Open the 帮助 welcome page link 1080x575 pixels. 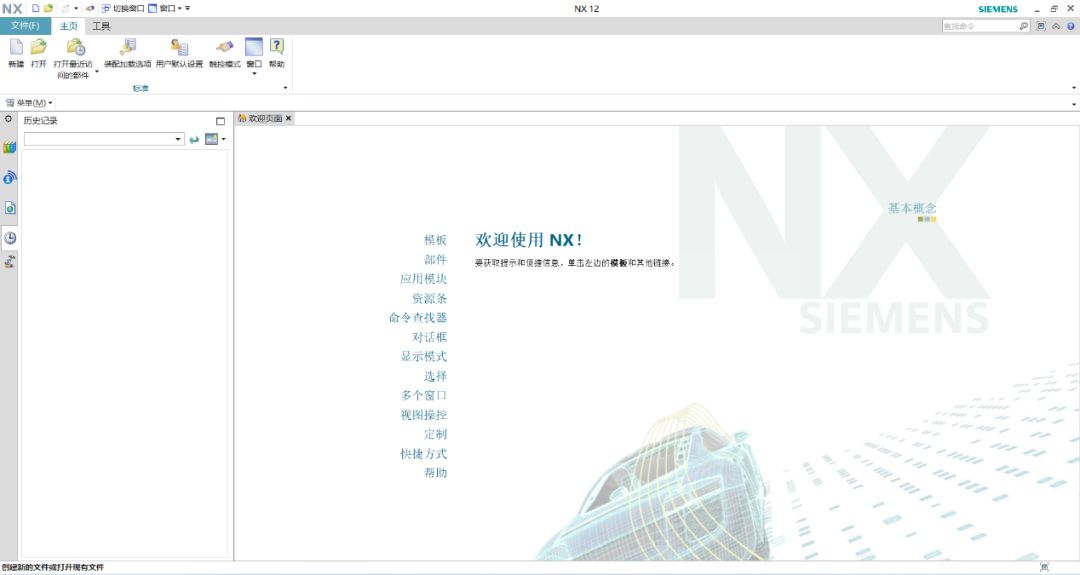(435, 473)
